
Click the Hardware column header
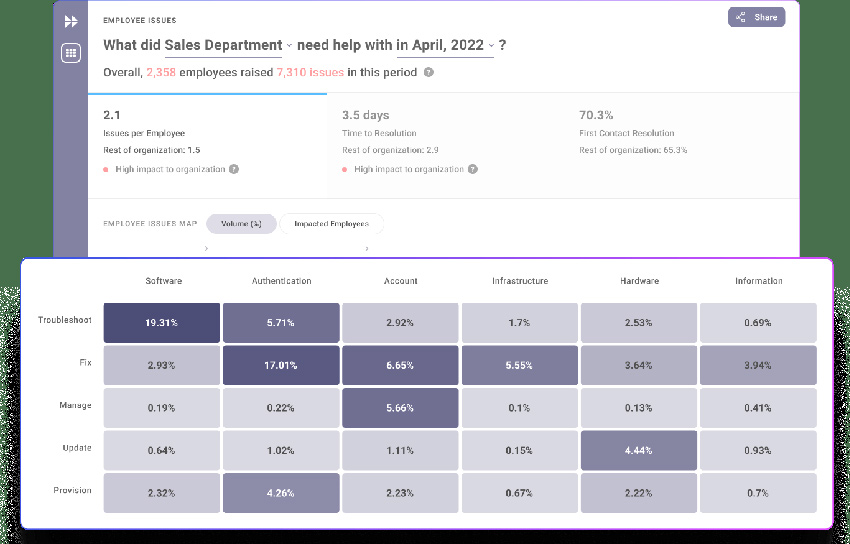tap(639, 281)
